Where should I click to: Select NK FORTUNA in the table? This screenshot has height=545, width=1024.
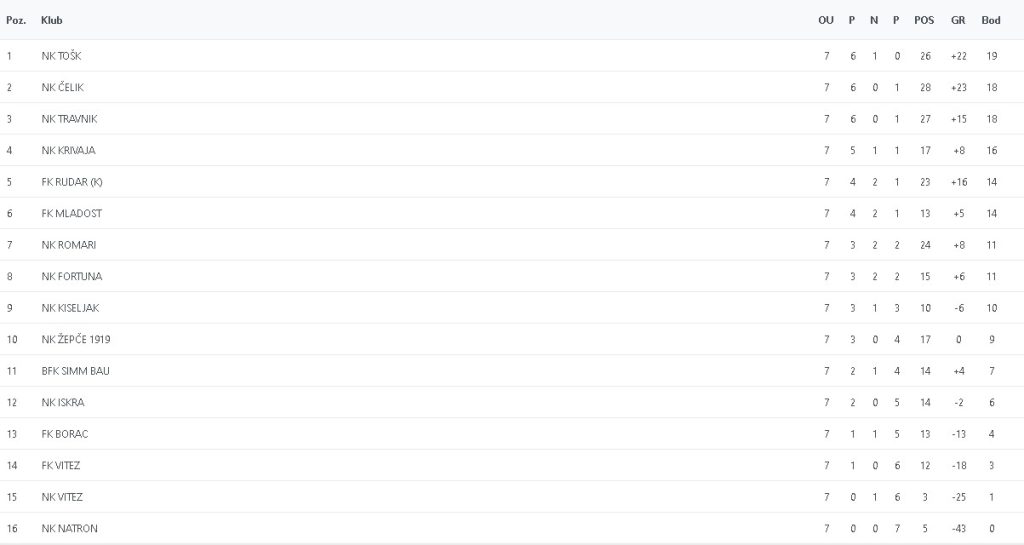[x=71, y=276]
